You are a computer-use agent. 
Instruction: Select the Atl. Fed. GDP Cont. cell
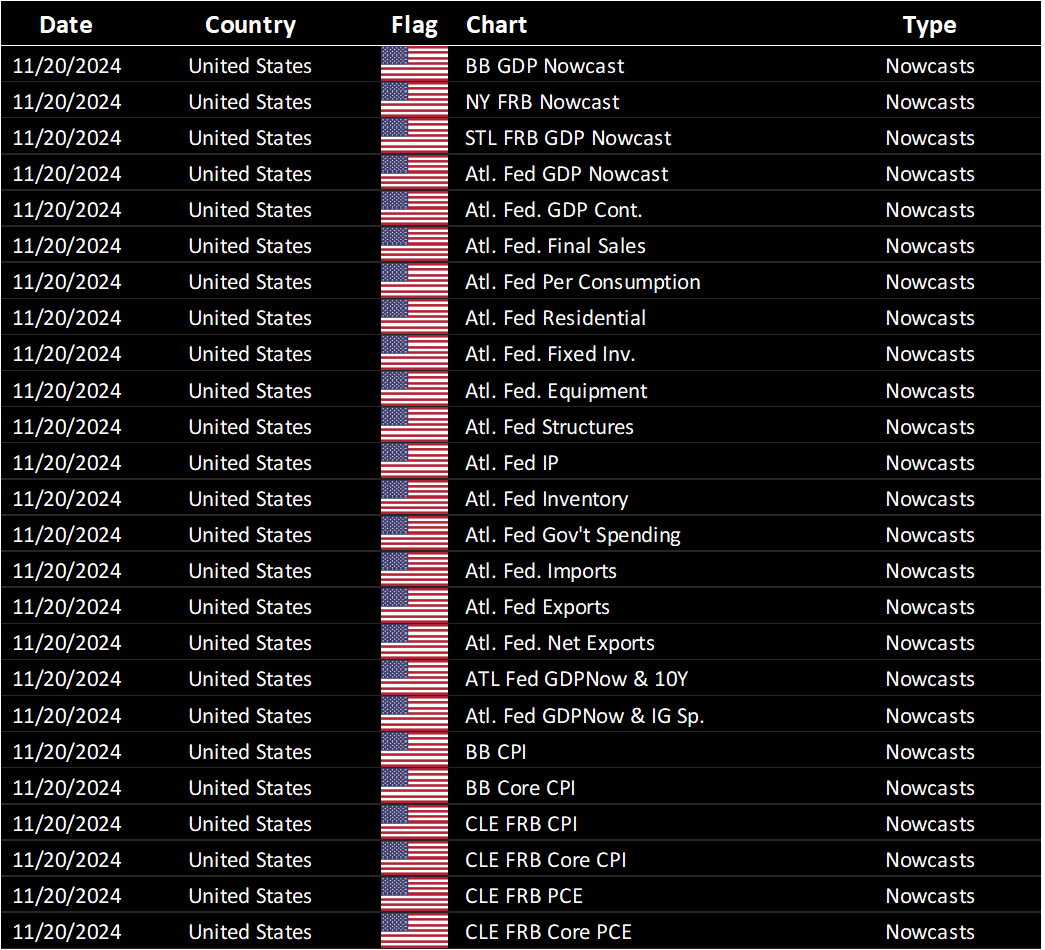(553, 210)
